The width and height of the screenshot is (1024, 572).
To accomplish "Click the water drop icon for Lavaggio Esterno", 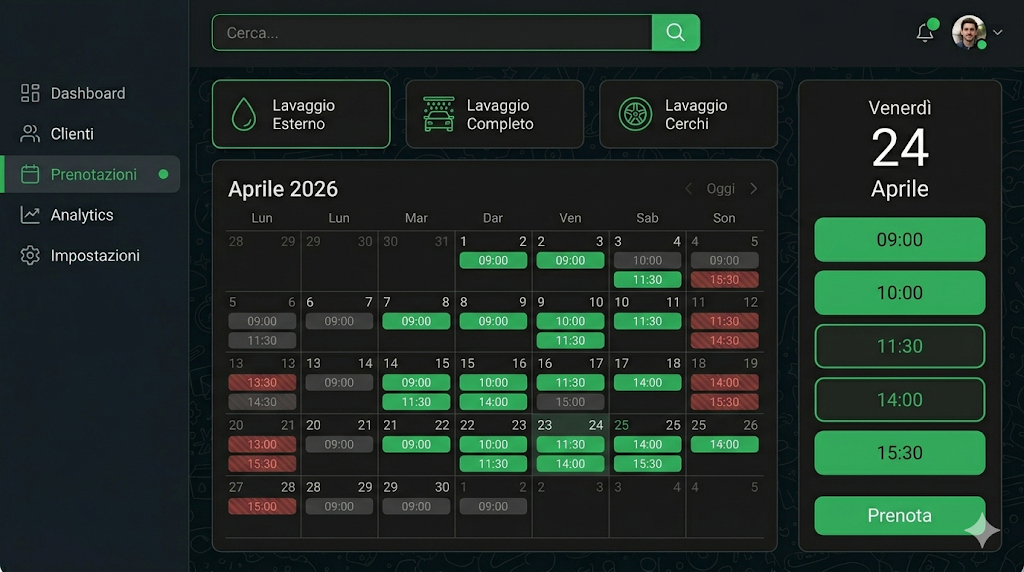I will (x=244, y=114).
